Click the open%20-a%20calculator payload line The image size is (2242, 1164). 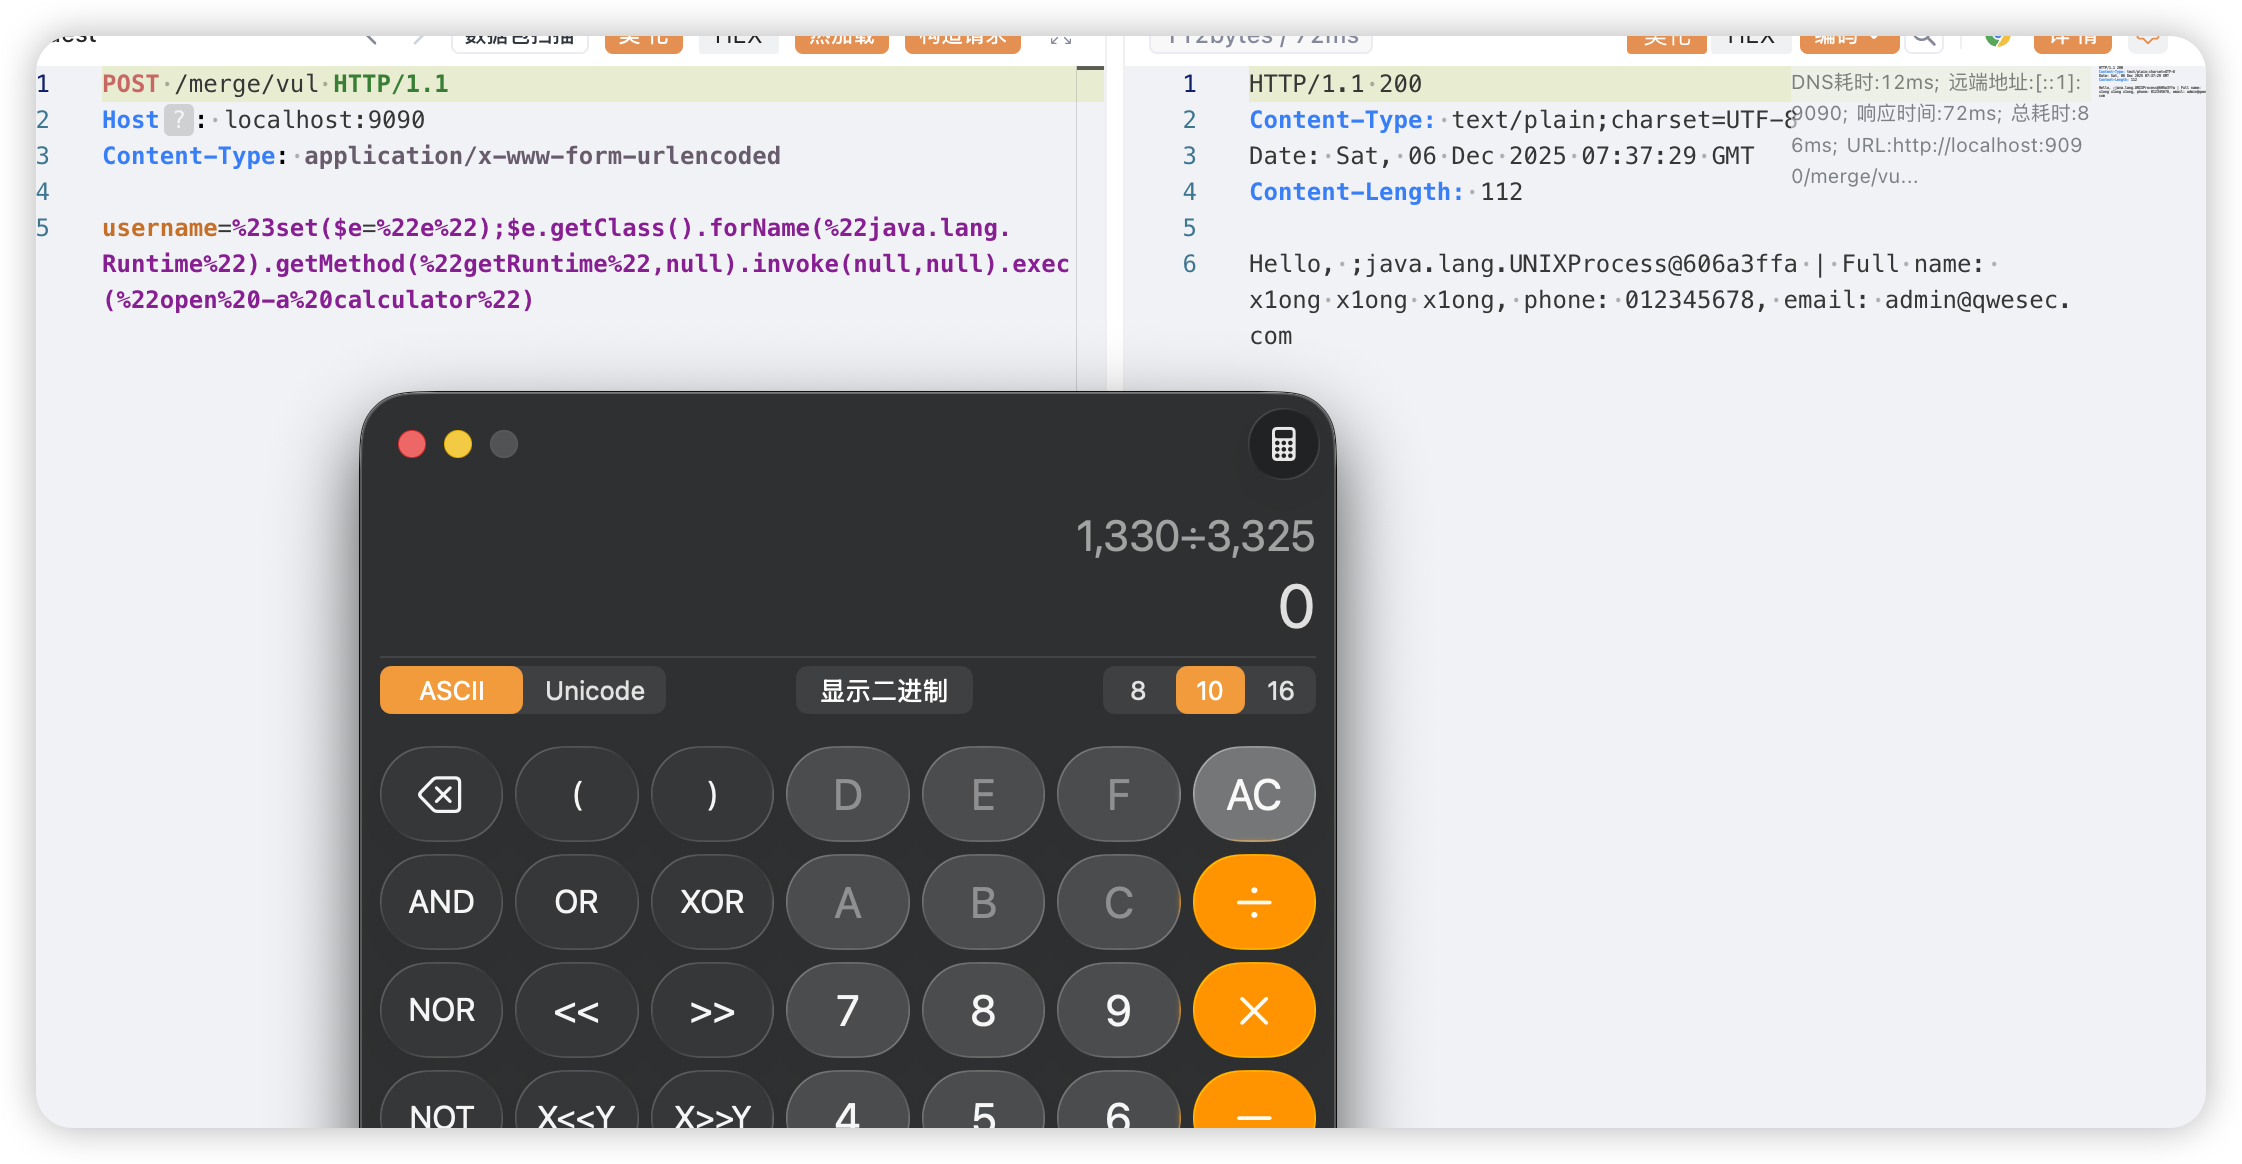[x=318, y=300]
